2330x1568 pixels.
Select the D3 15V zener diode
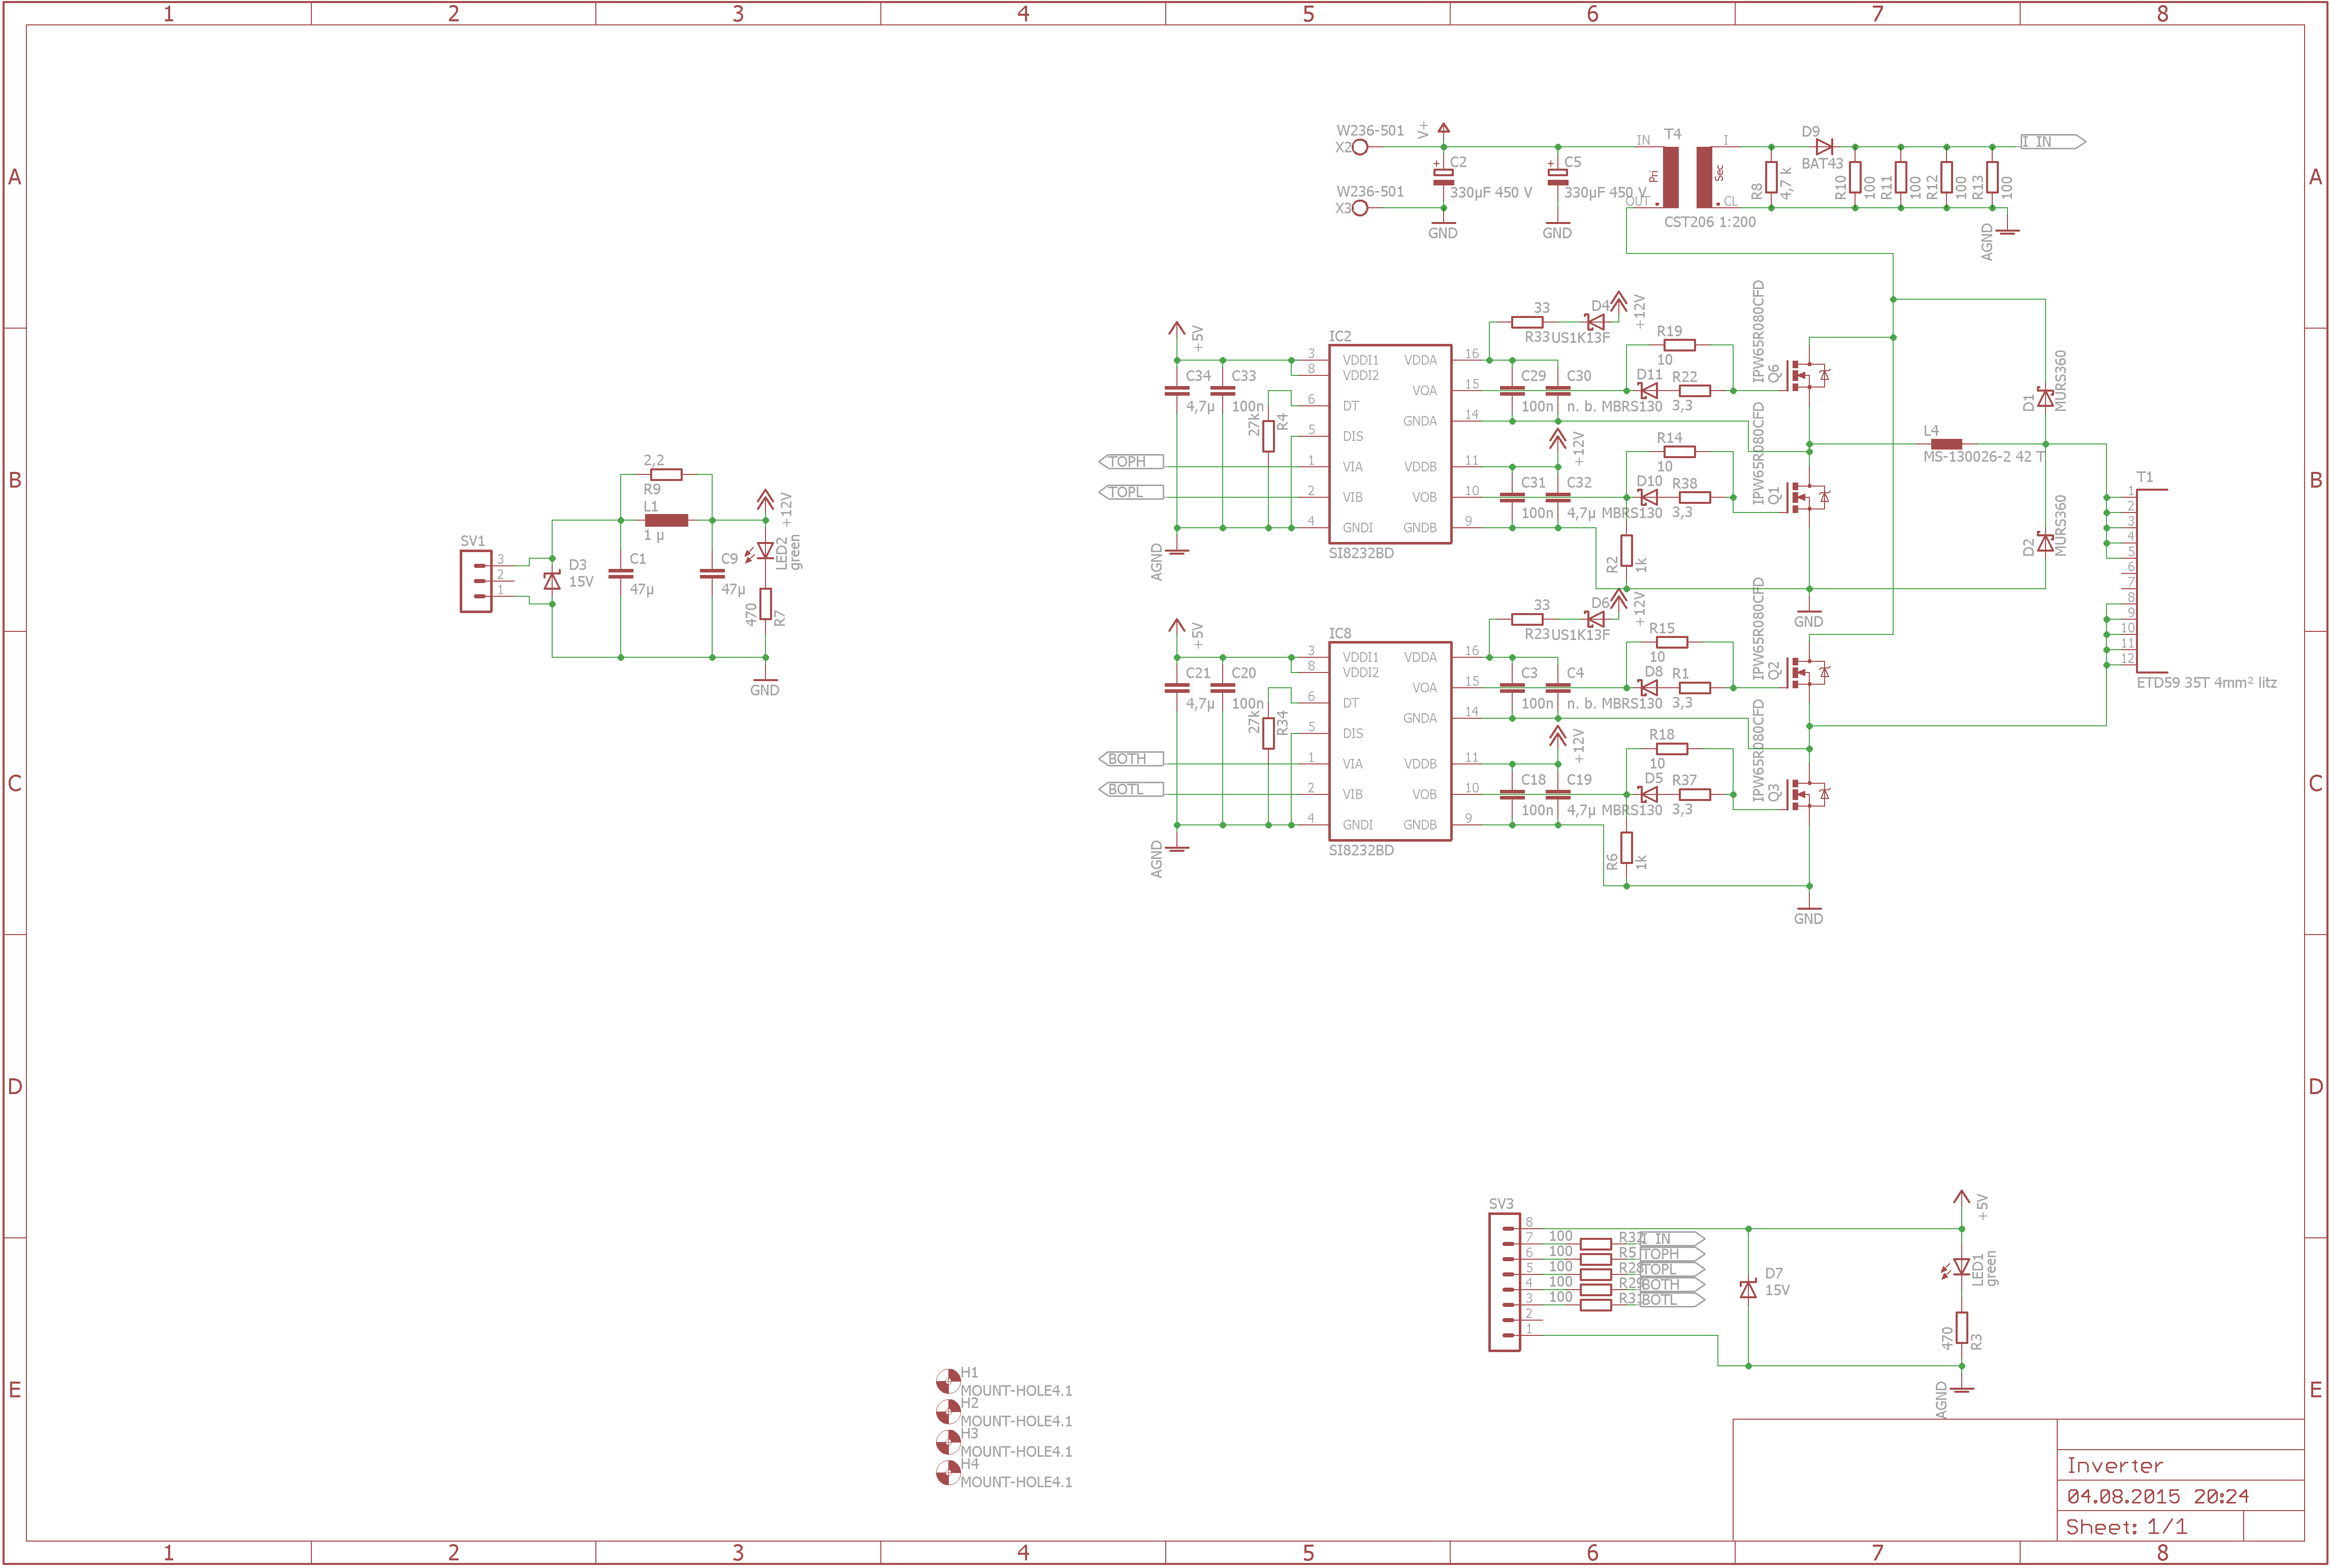(552, 580)
